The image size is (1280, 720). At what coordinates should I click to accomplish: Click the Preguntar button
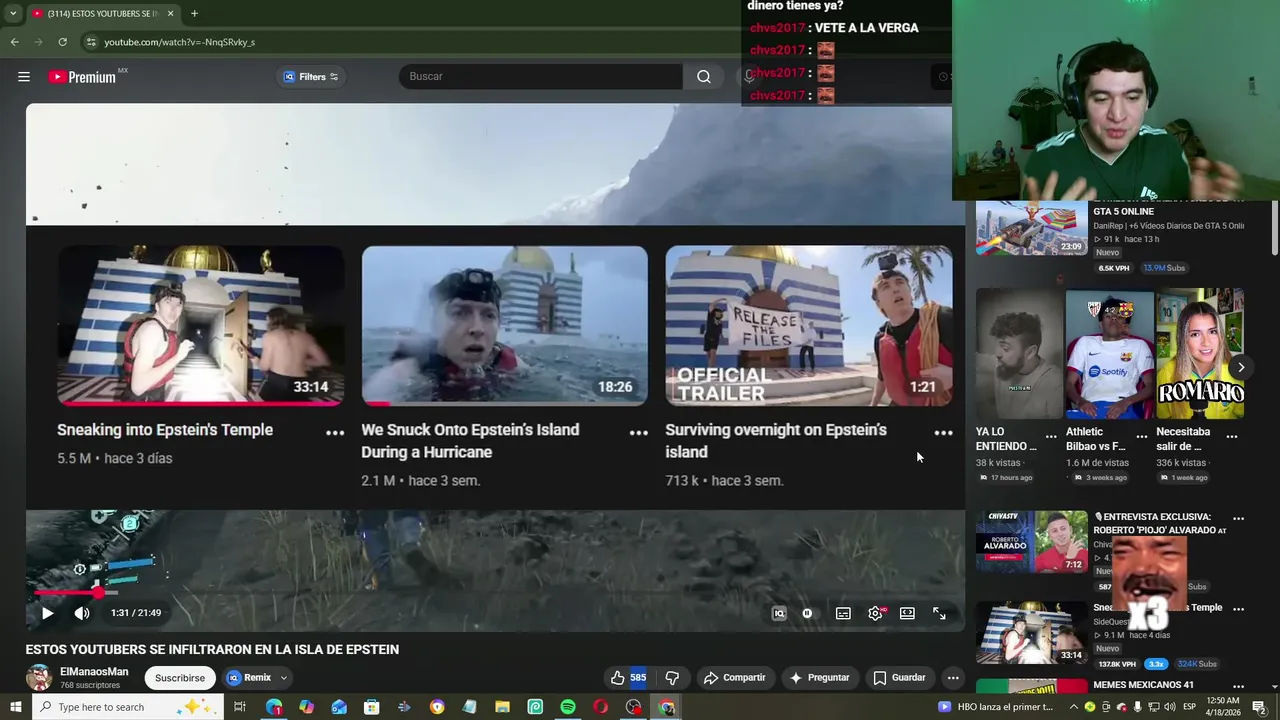tap(820, 678)
